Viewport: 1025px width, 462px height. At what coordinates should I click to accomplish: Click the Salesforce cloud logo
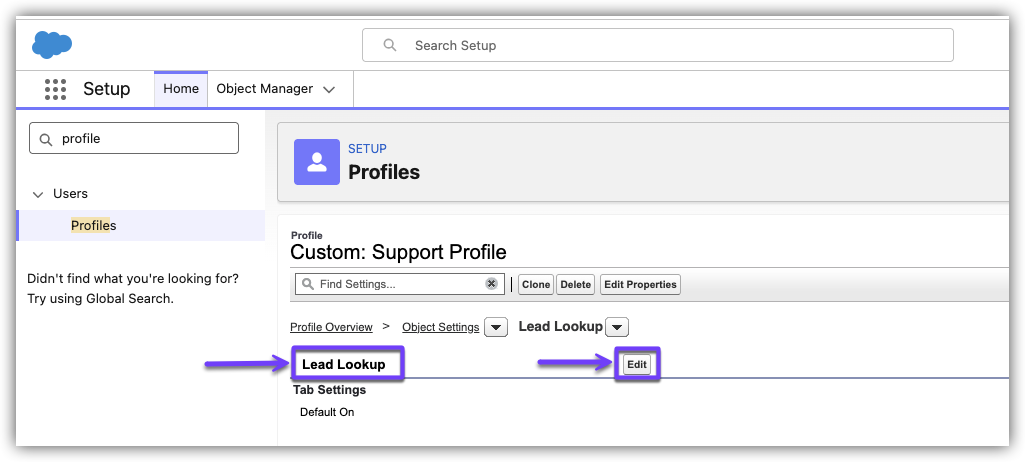52,45
